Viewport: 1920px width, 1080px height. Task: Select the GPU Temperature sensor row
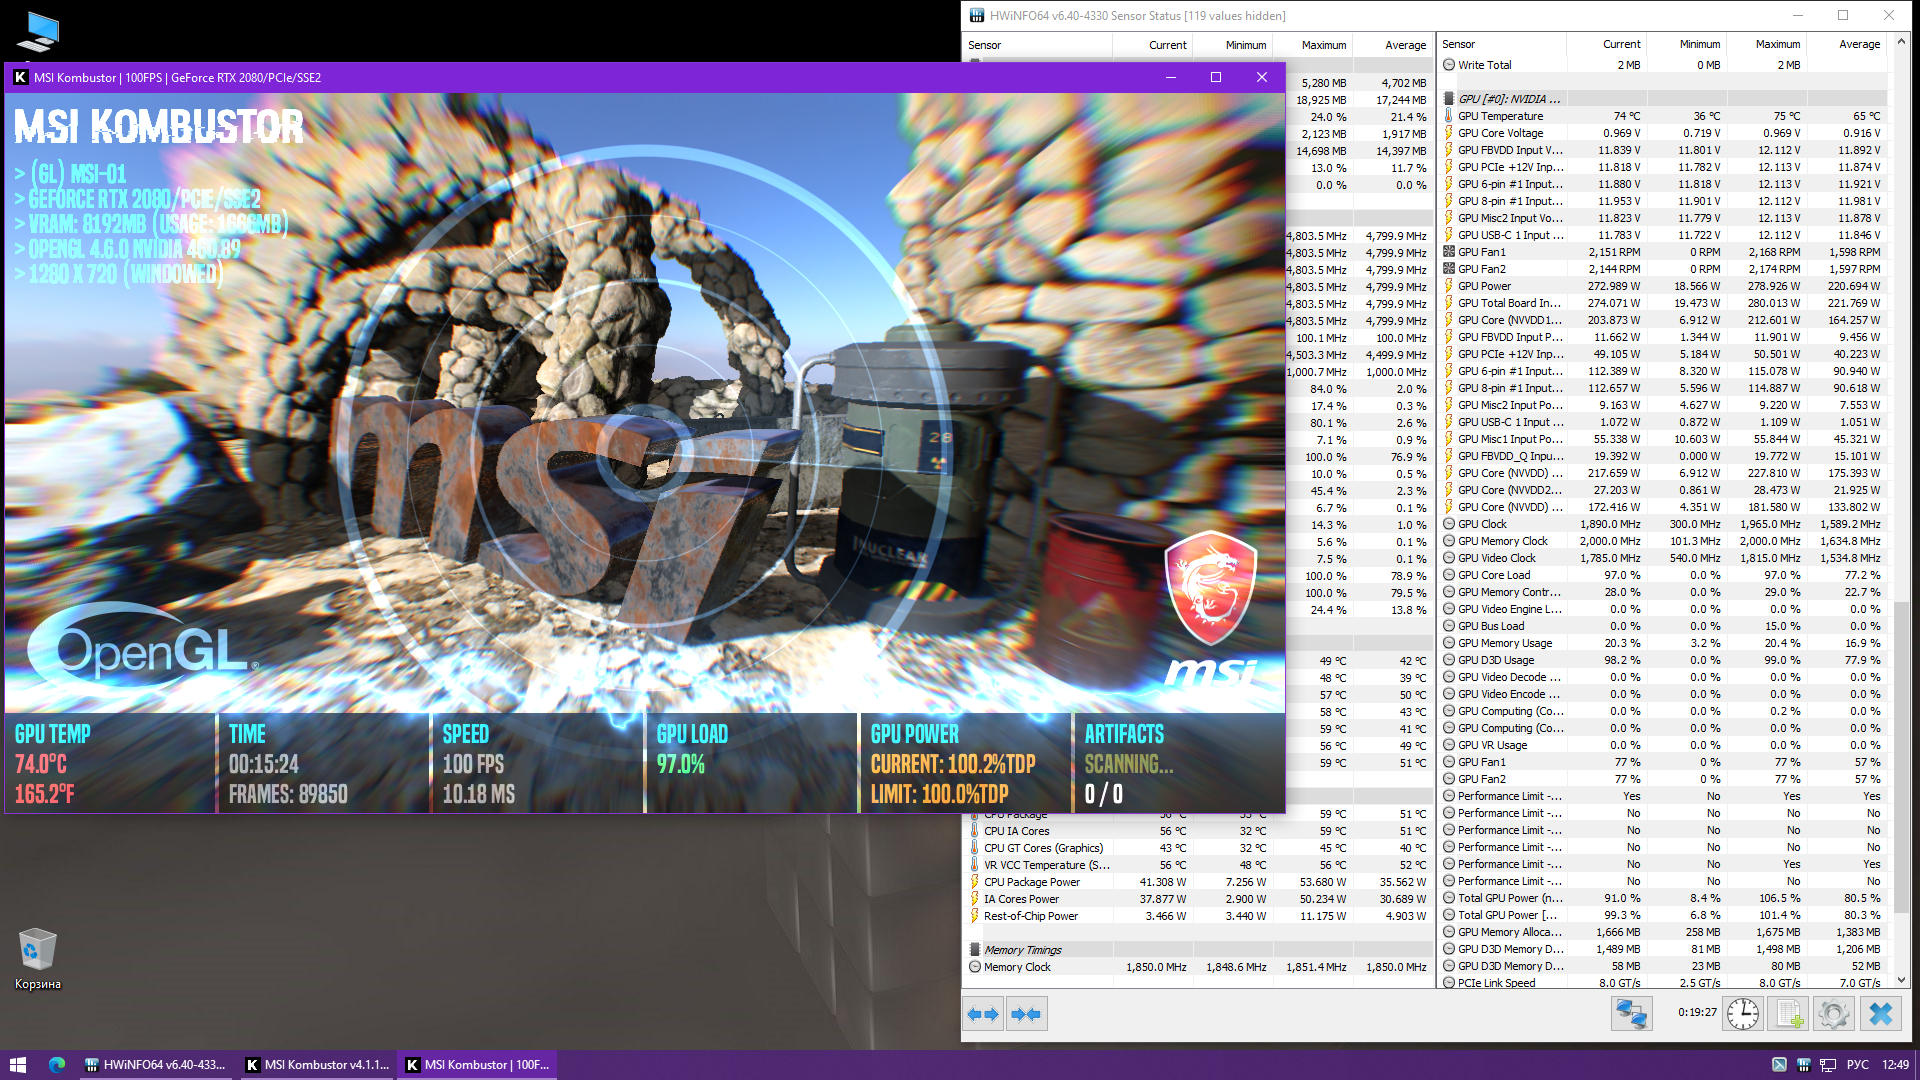pos(1500,116)
